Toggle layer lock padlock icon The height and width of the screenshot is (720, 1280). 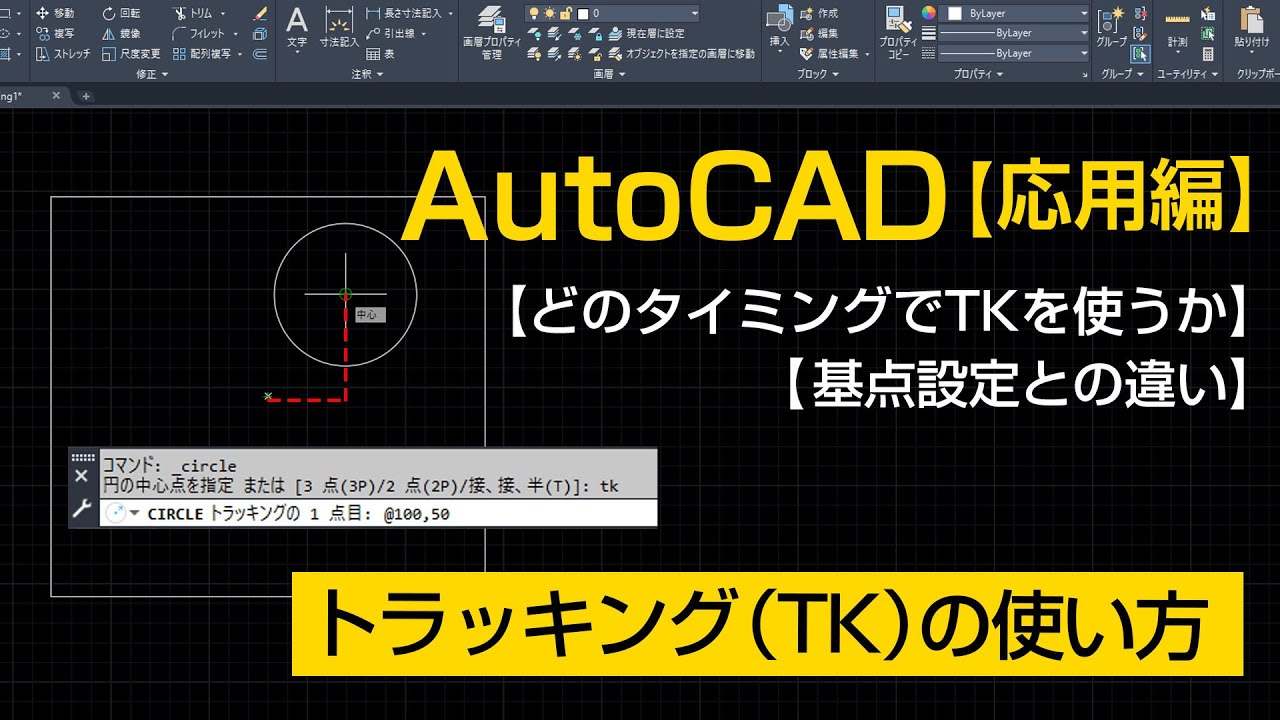(x=564, y=13)
